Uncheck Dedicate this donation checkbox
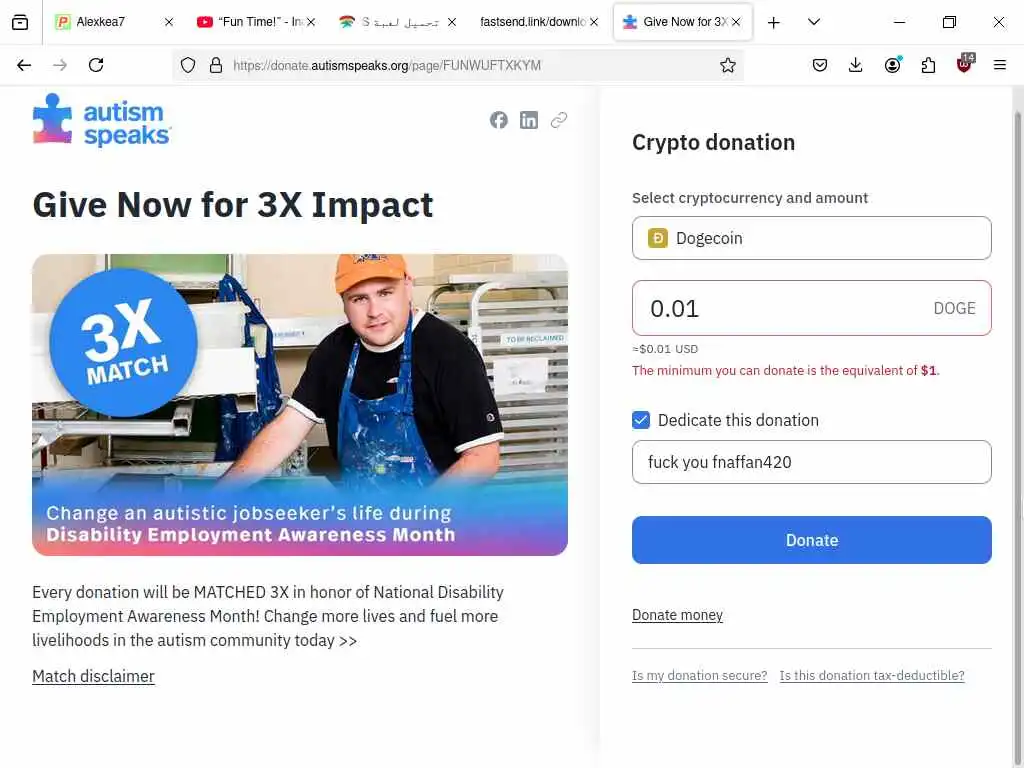The image size is (1024, 768). (x=641, y=420)
